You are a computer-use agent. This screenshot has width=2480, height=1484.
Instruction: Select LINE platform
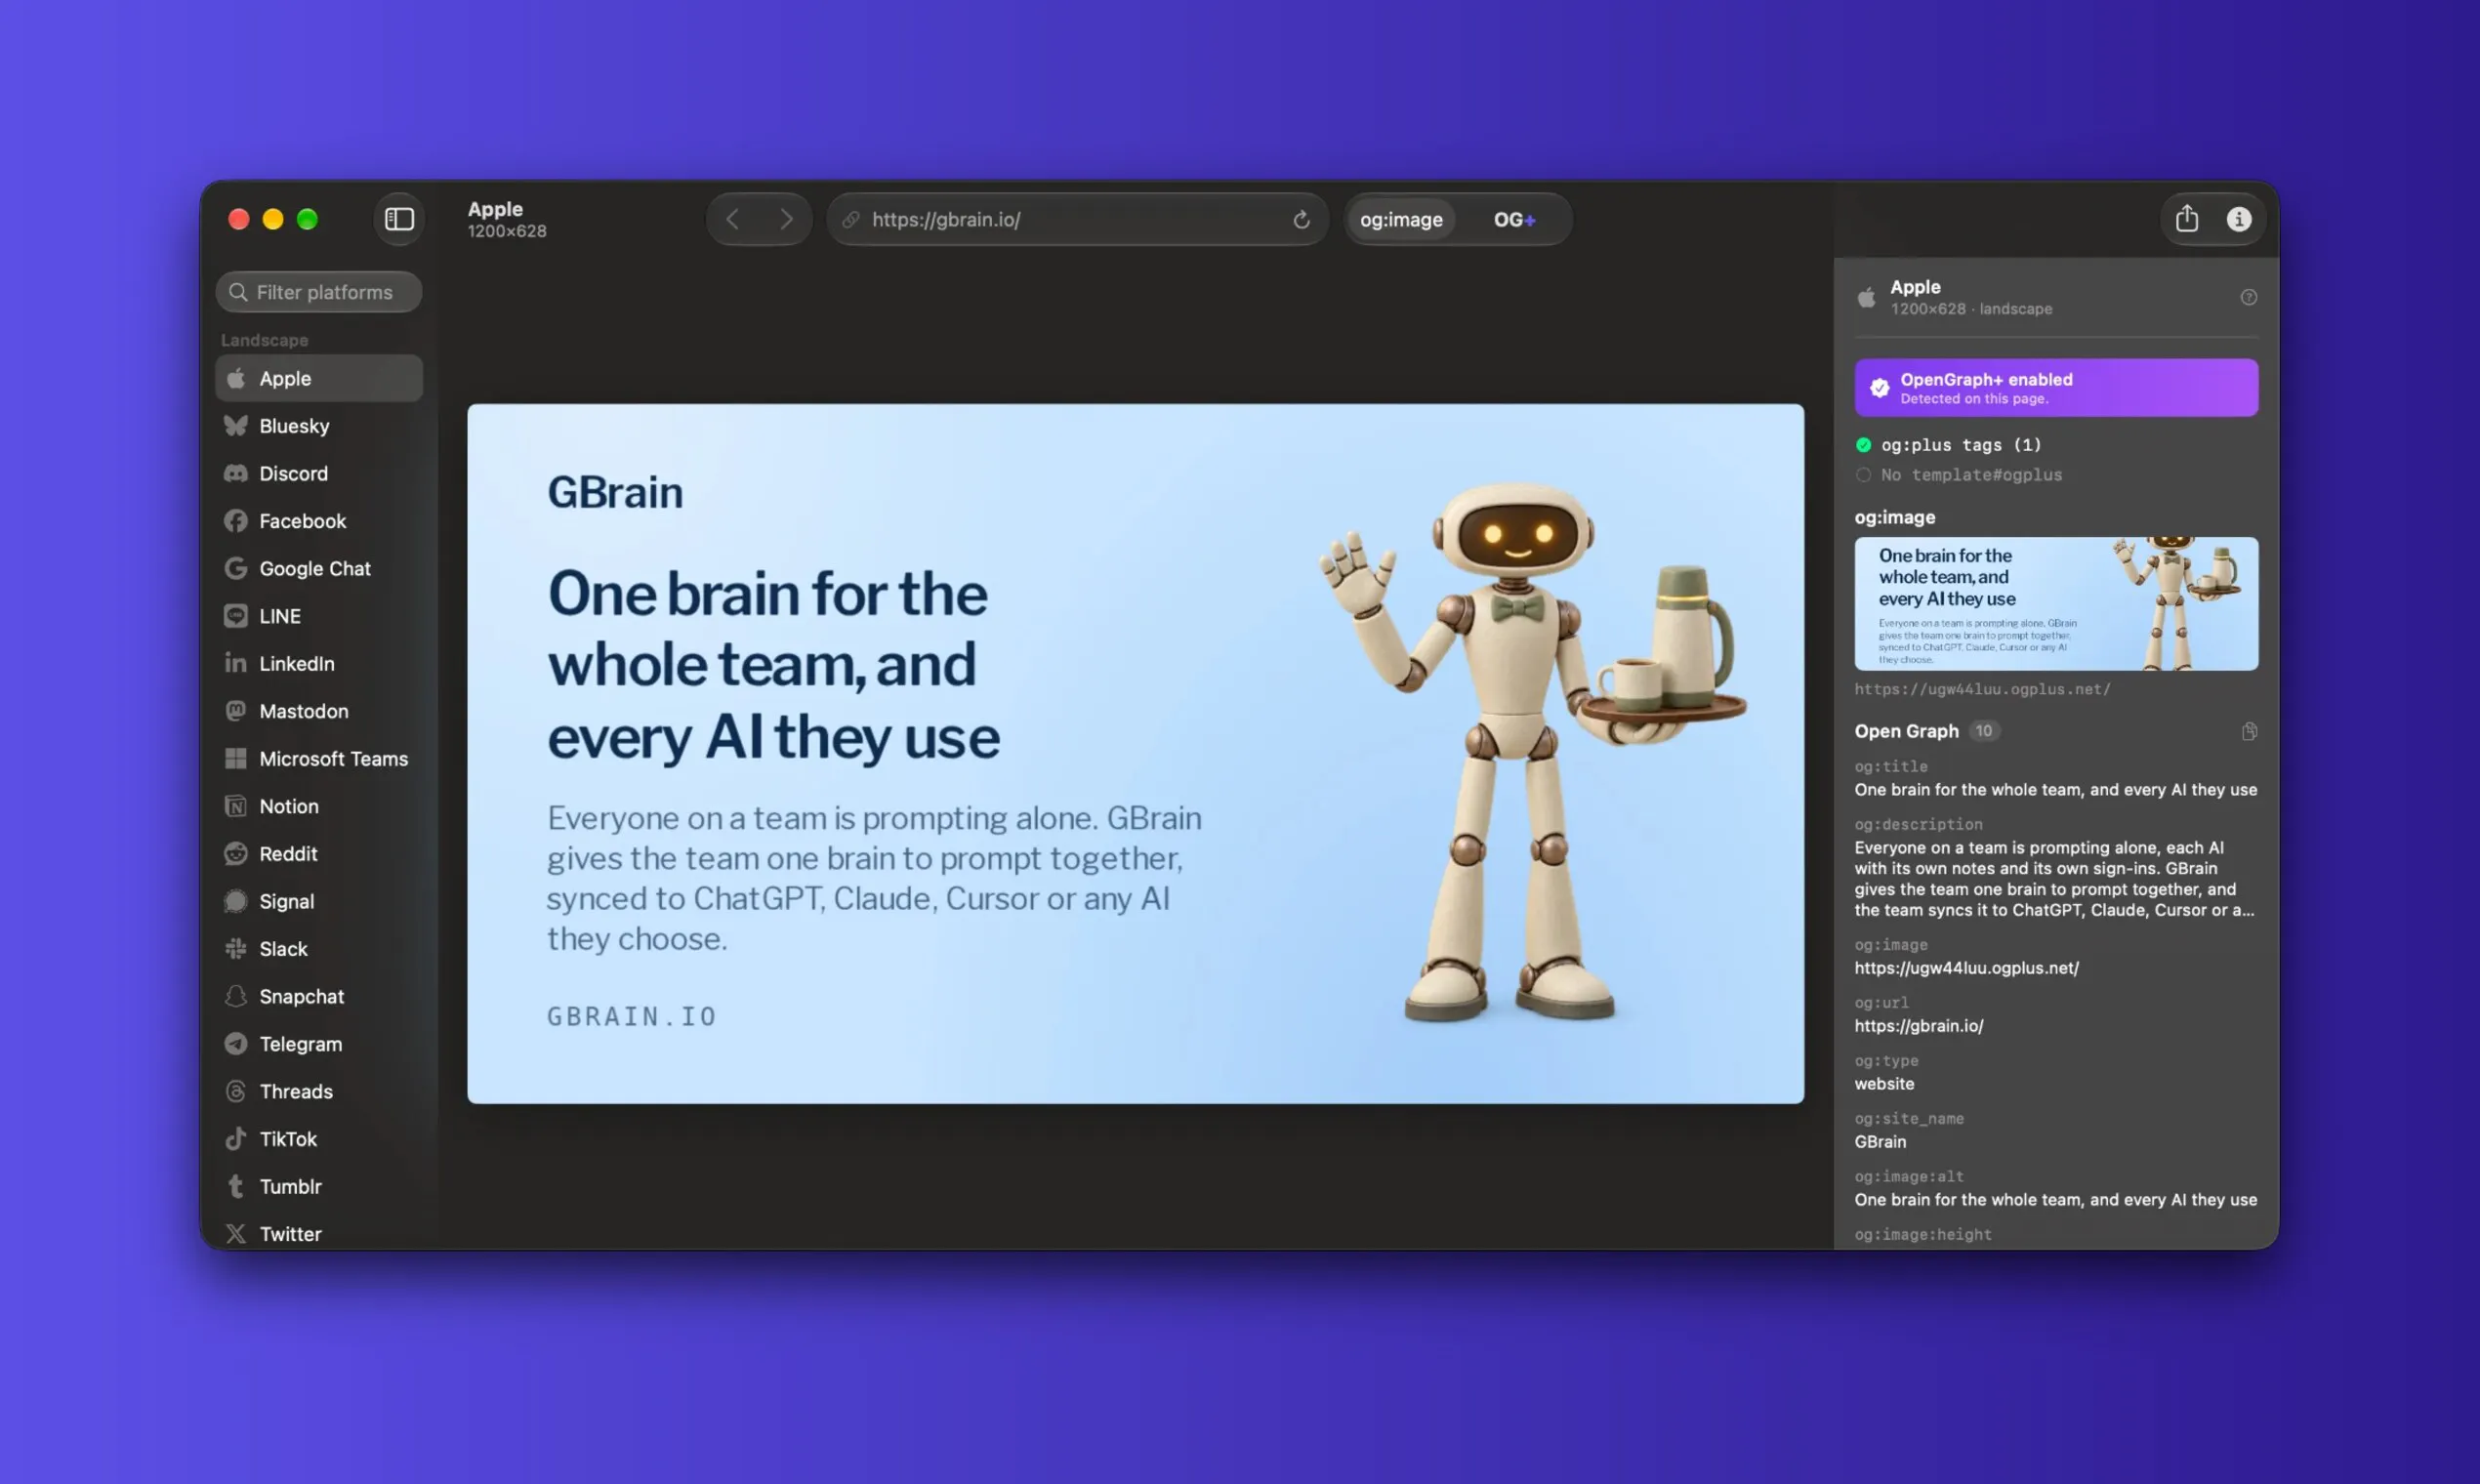319,616
